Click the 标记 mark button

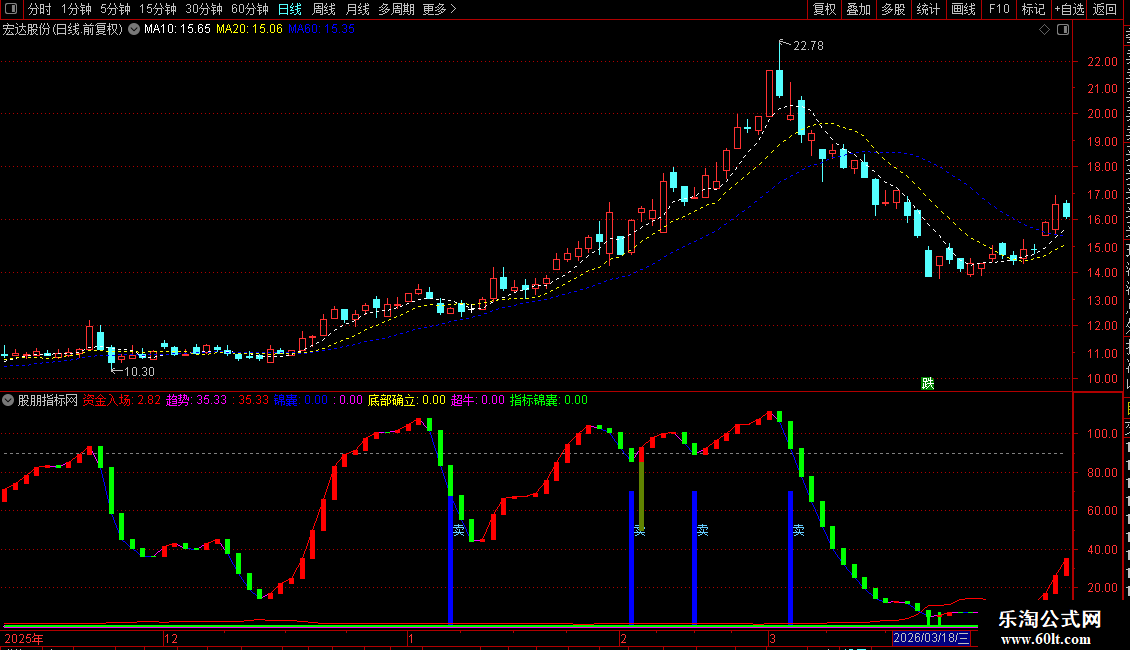point(1033,9)
